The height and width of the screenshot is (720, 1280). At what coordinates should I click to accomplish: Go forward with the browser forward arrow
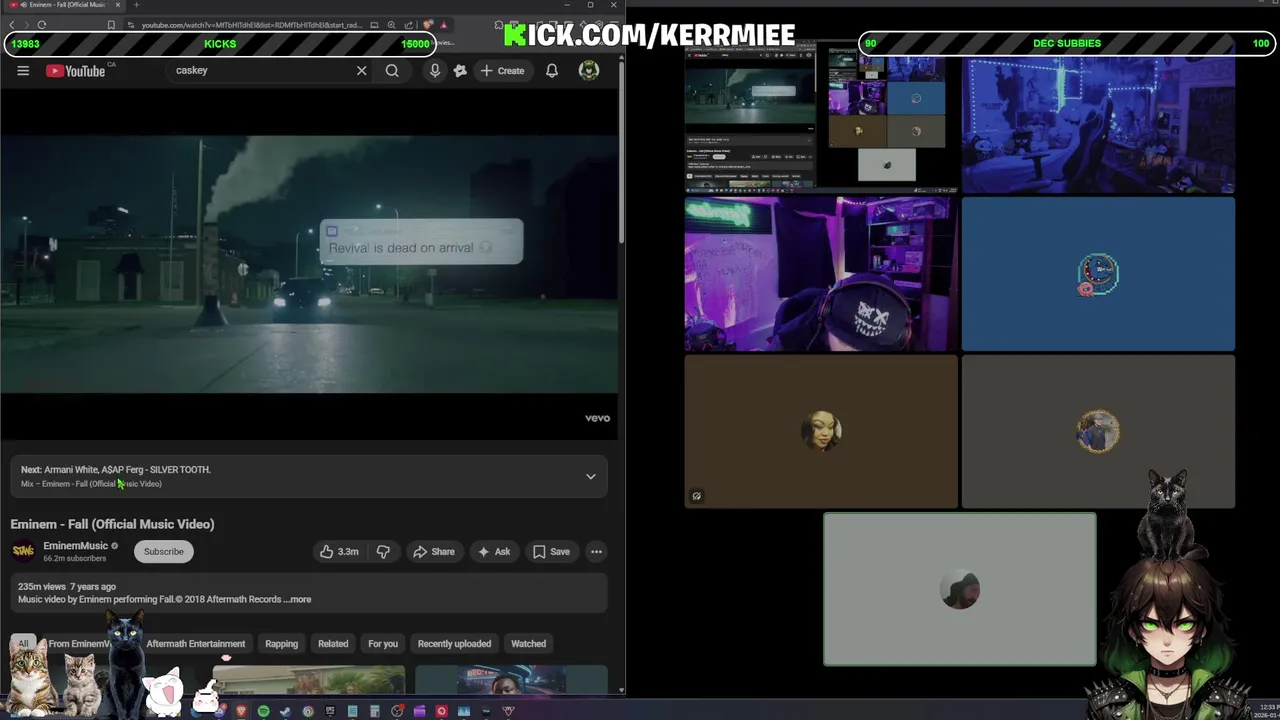click(27, 25)
